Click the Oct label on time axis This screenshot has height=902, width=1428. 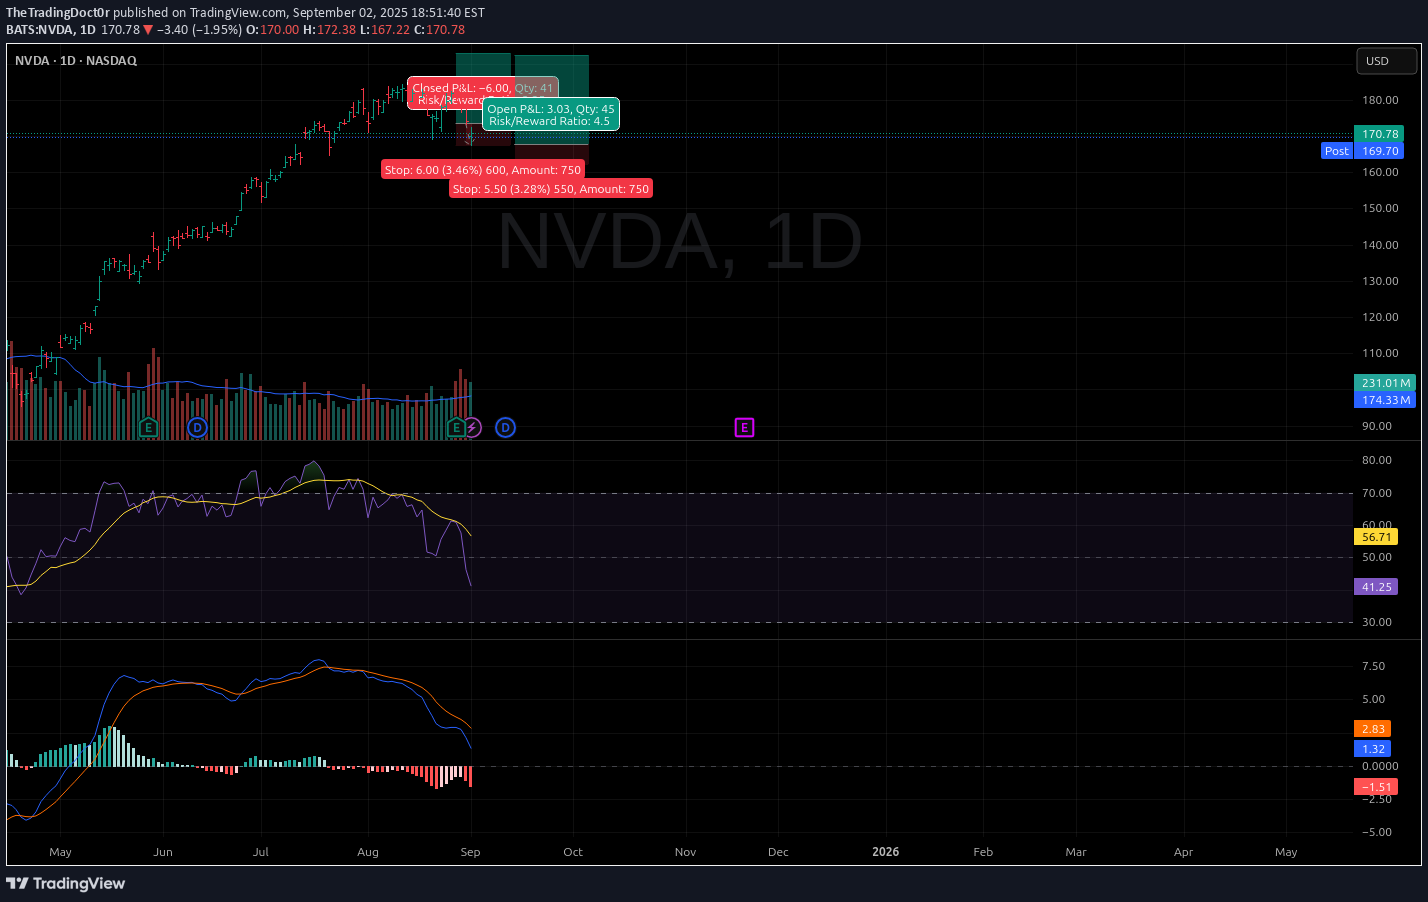[x=573, y=852]
